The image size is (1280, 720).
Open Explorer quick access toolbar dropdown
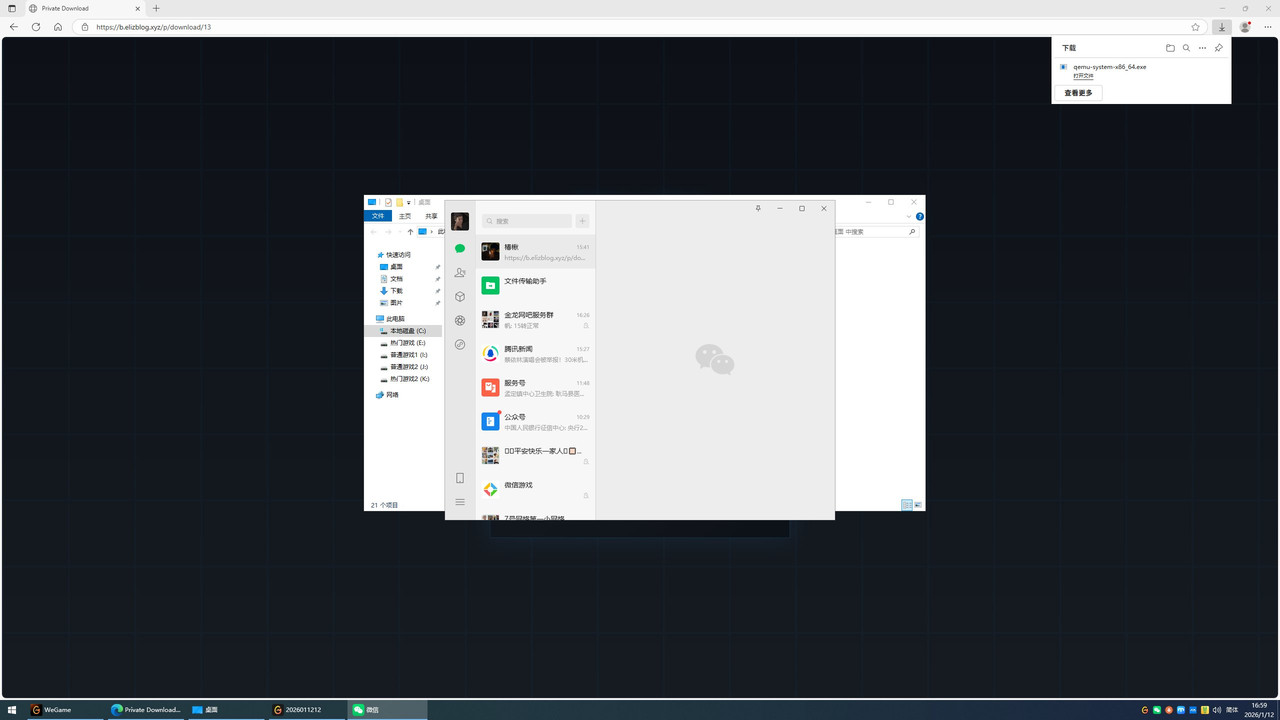(x=408, y=203)
